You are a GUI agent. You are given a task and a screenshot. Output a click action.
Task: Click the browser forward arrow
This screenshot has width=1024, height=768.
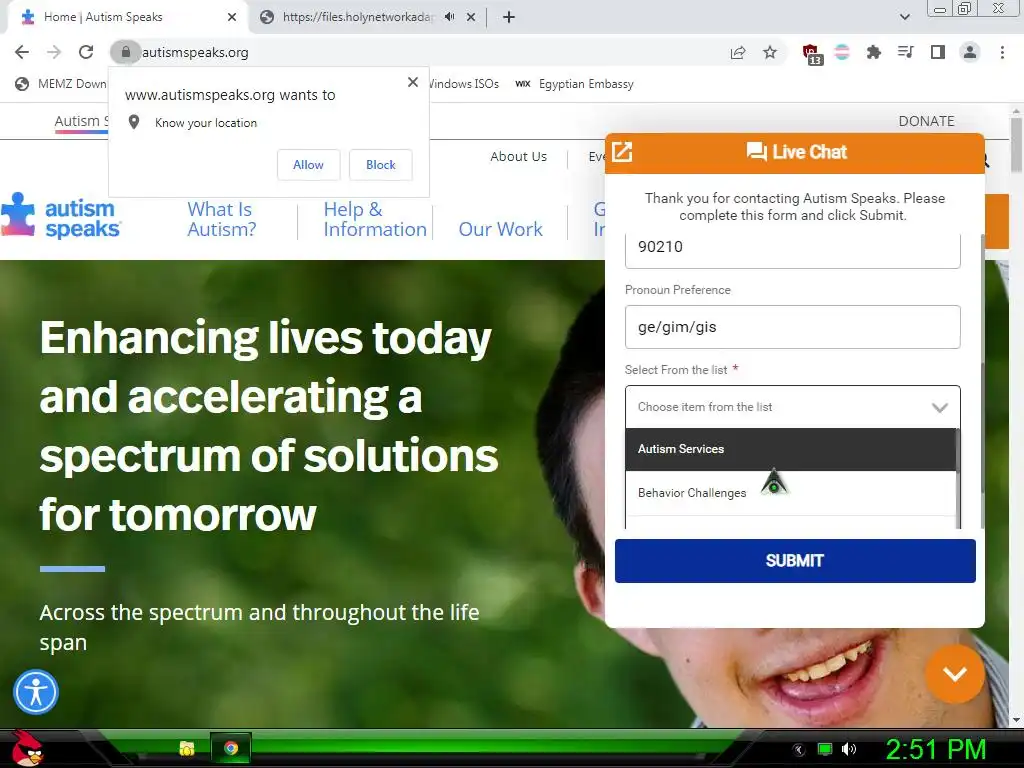[54, 52]
